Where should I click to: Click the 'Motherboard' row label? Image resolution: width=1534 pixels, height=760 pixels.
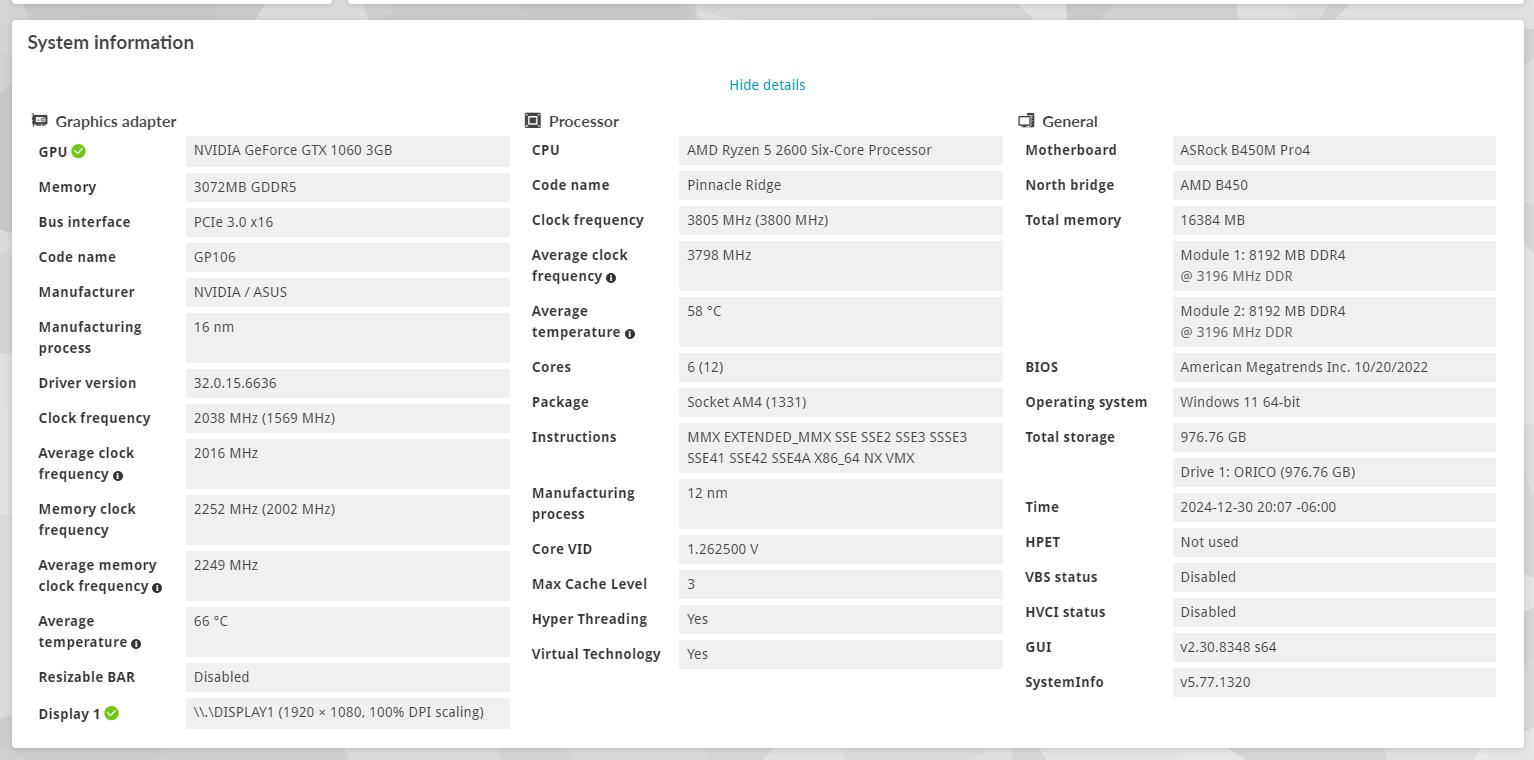pos(1071,150)
